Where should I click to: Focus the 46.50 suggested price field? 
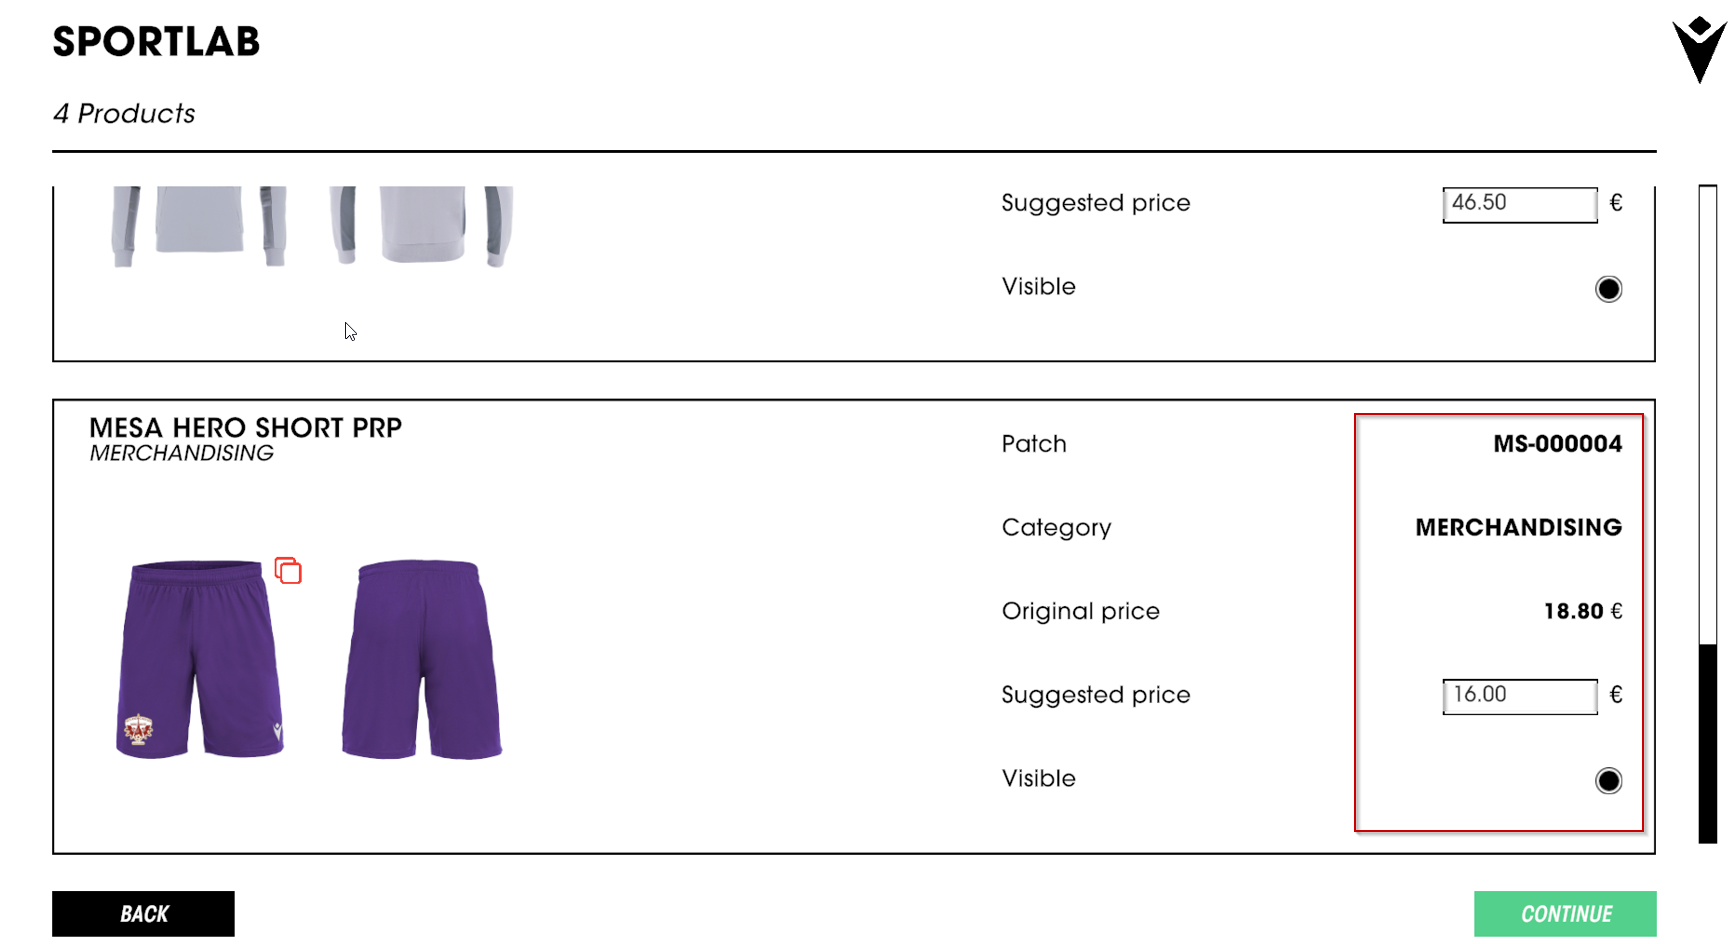click(x=1519, y=204)
